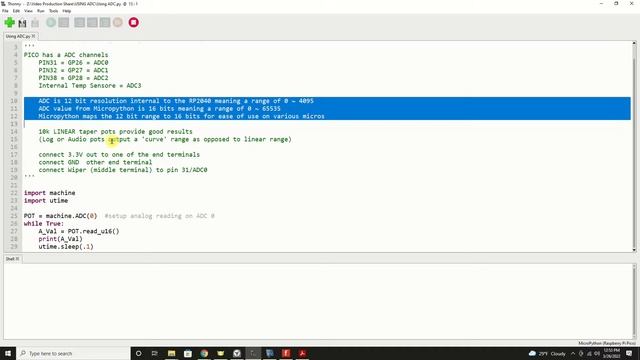Click the line 'import machine'

[49, 193]
